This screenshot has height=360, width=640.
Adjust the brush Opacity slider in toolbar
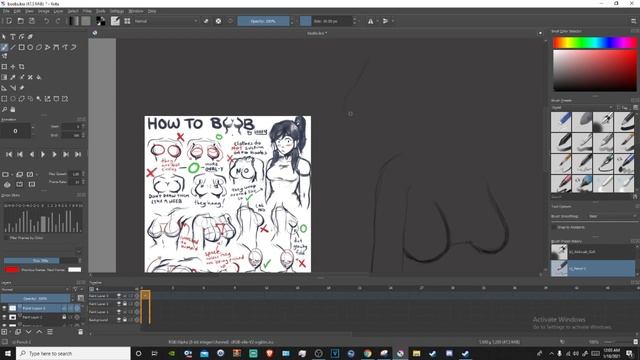[x=263, y=21]
